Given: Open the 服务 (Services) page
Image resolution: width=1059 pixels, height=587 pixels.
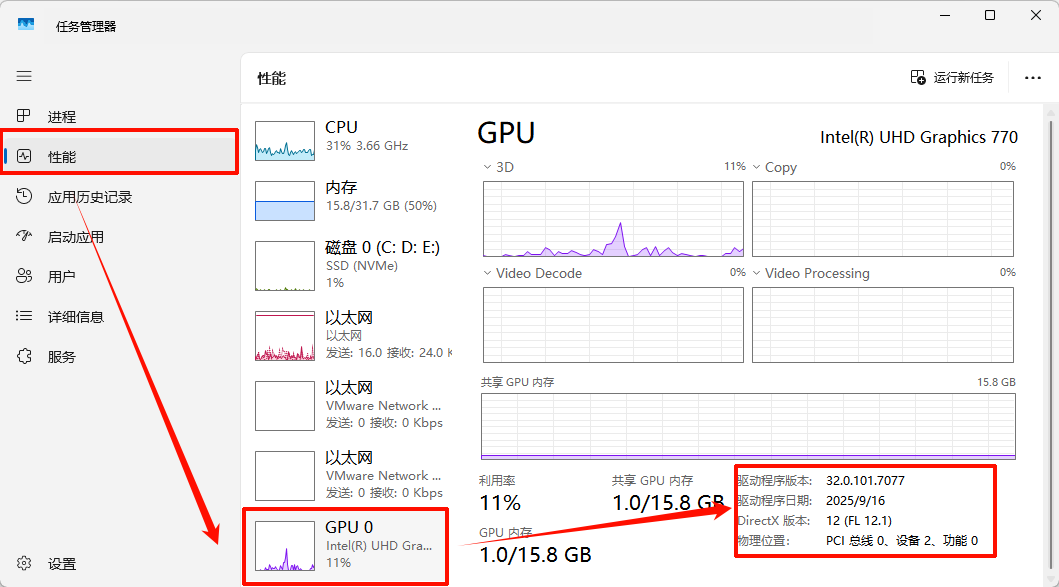Looking at the screenshot, I should click(x=61, y=357).
